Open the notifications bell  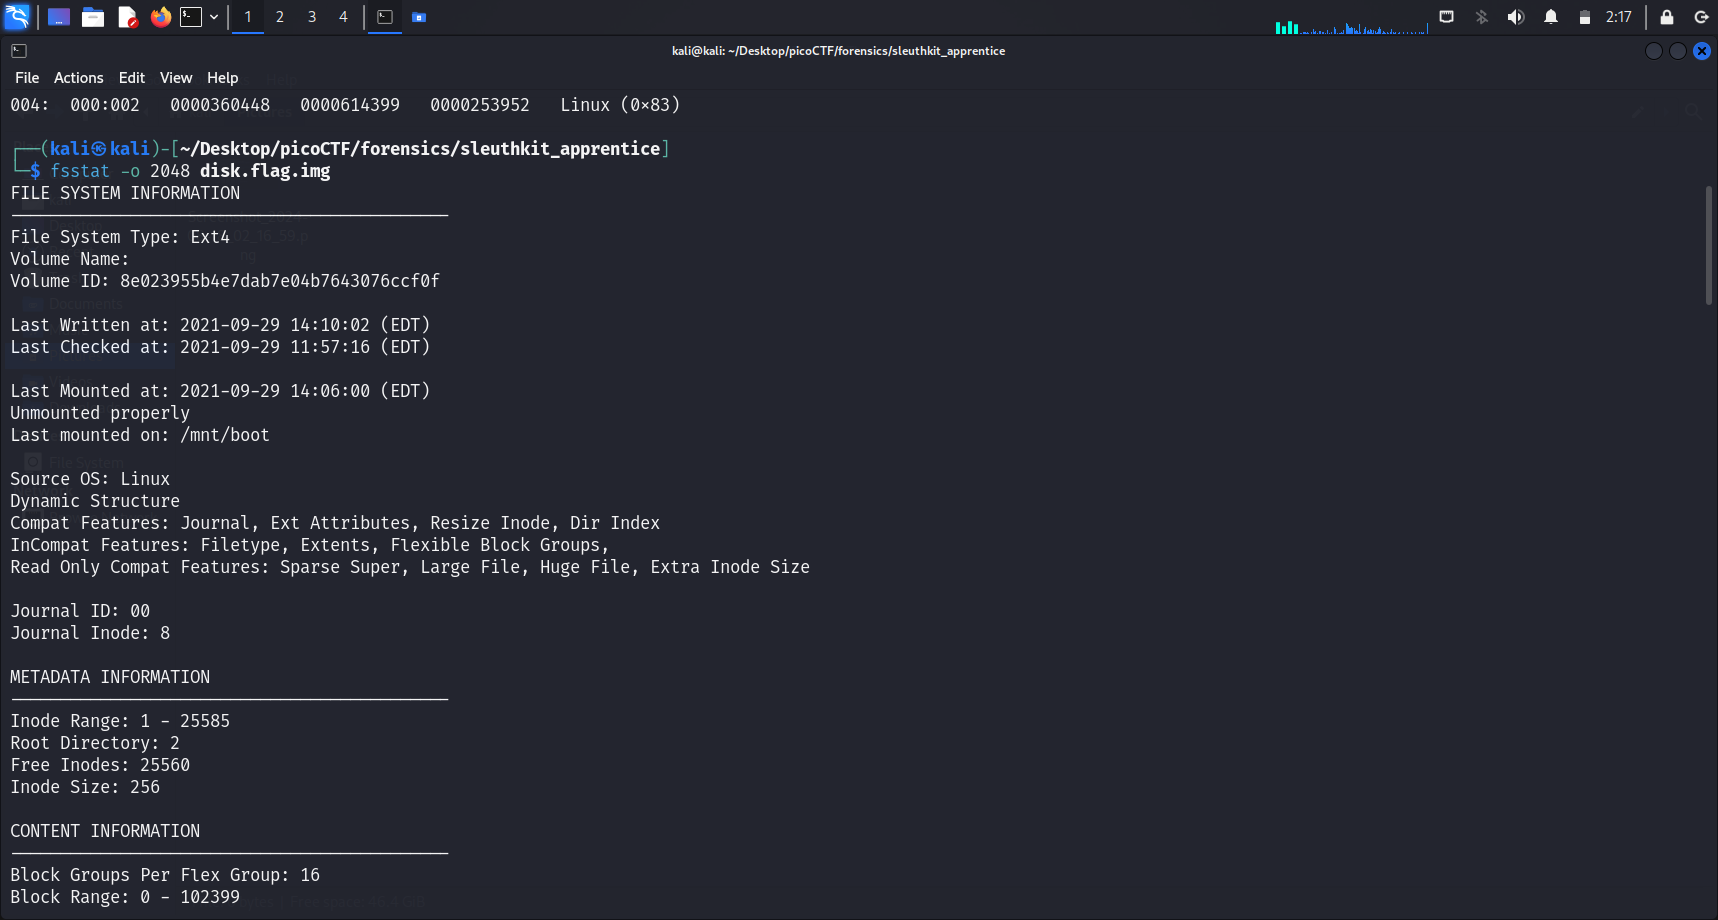[x=1550, y=17]
